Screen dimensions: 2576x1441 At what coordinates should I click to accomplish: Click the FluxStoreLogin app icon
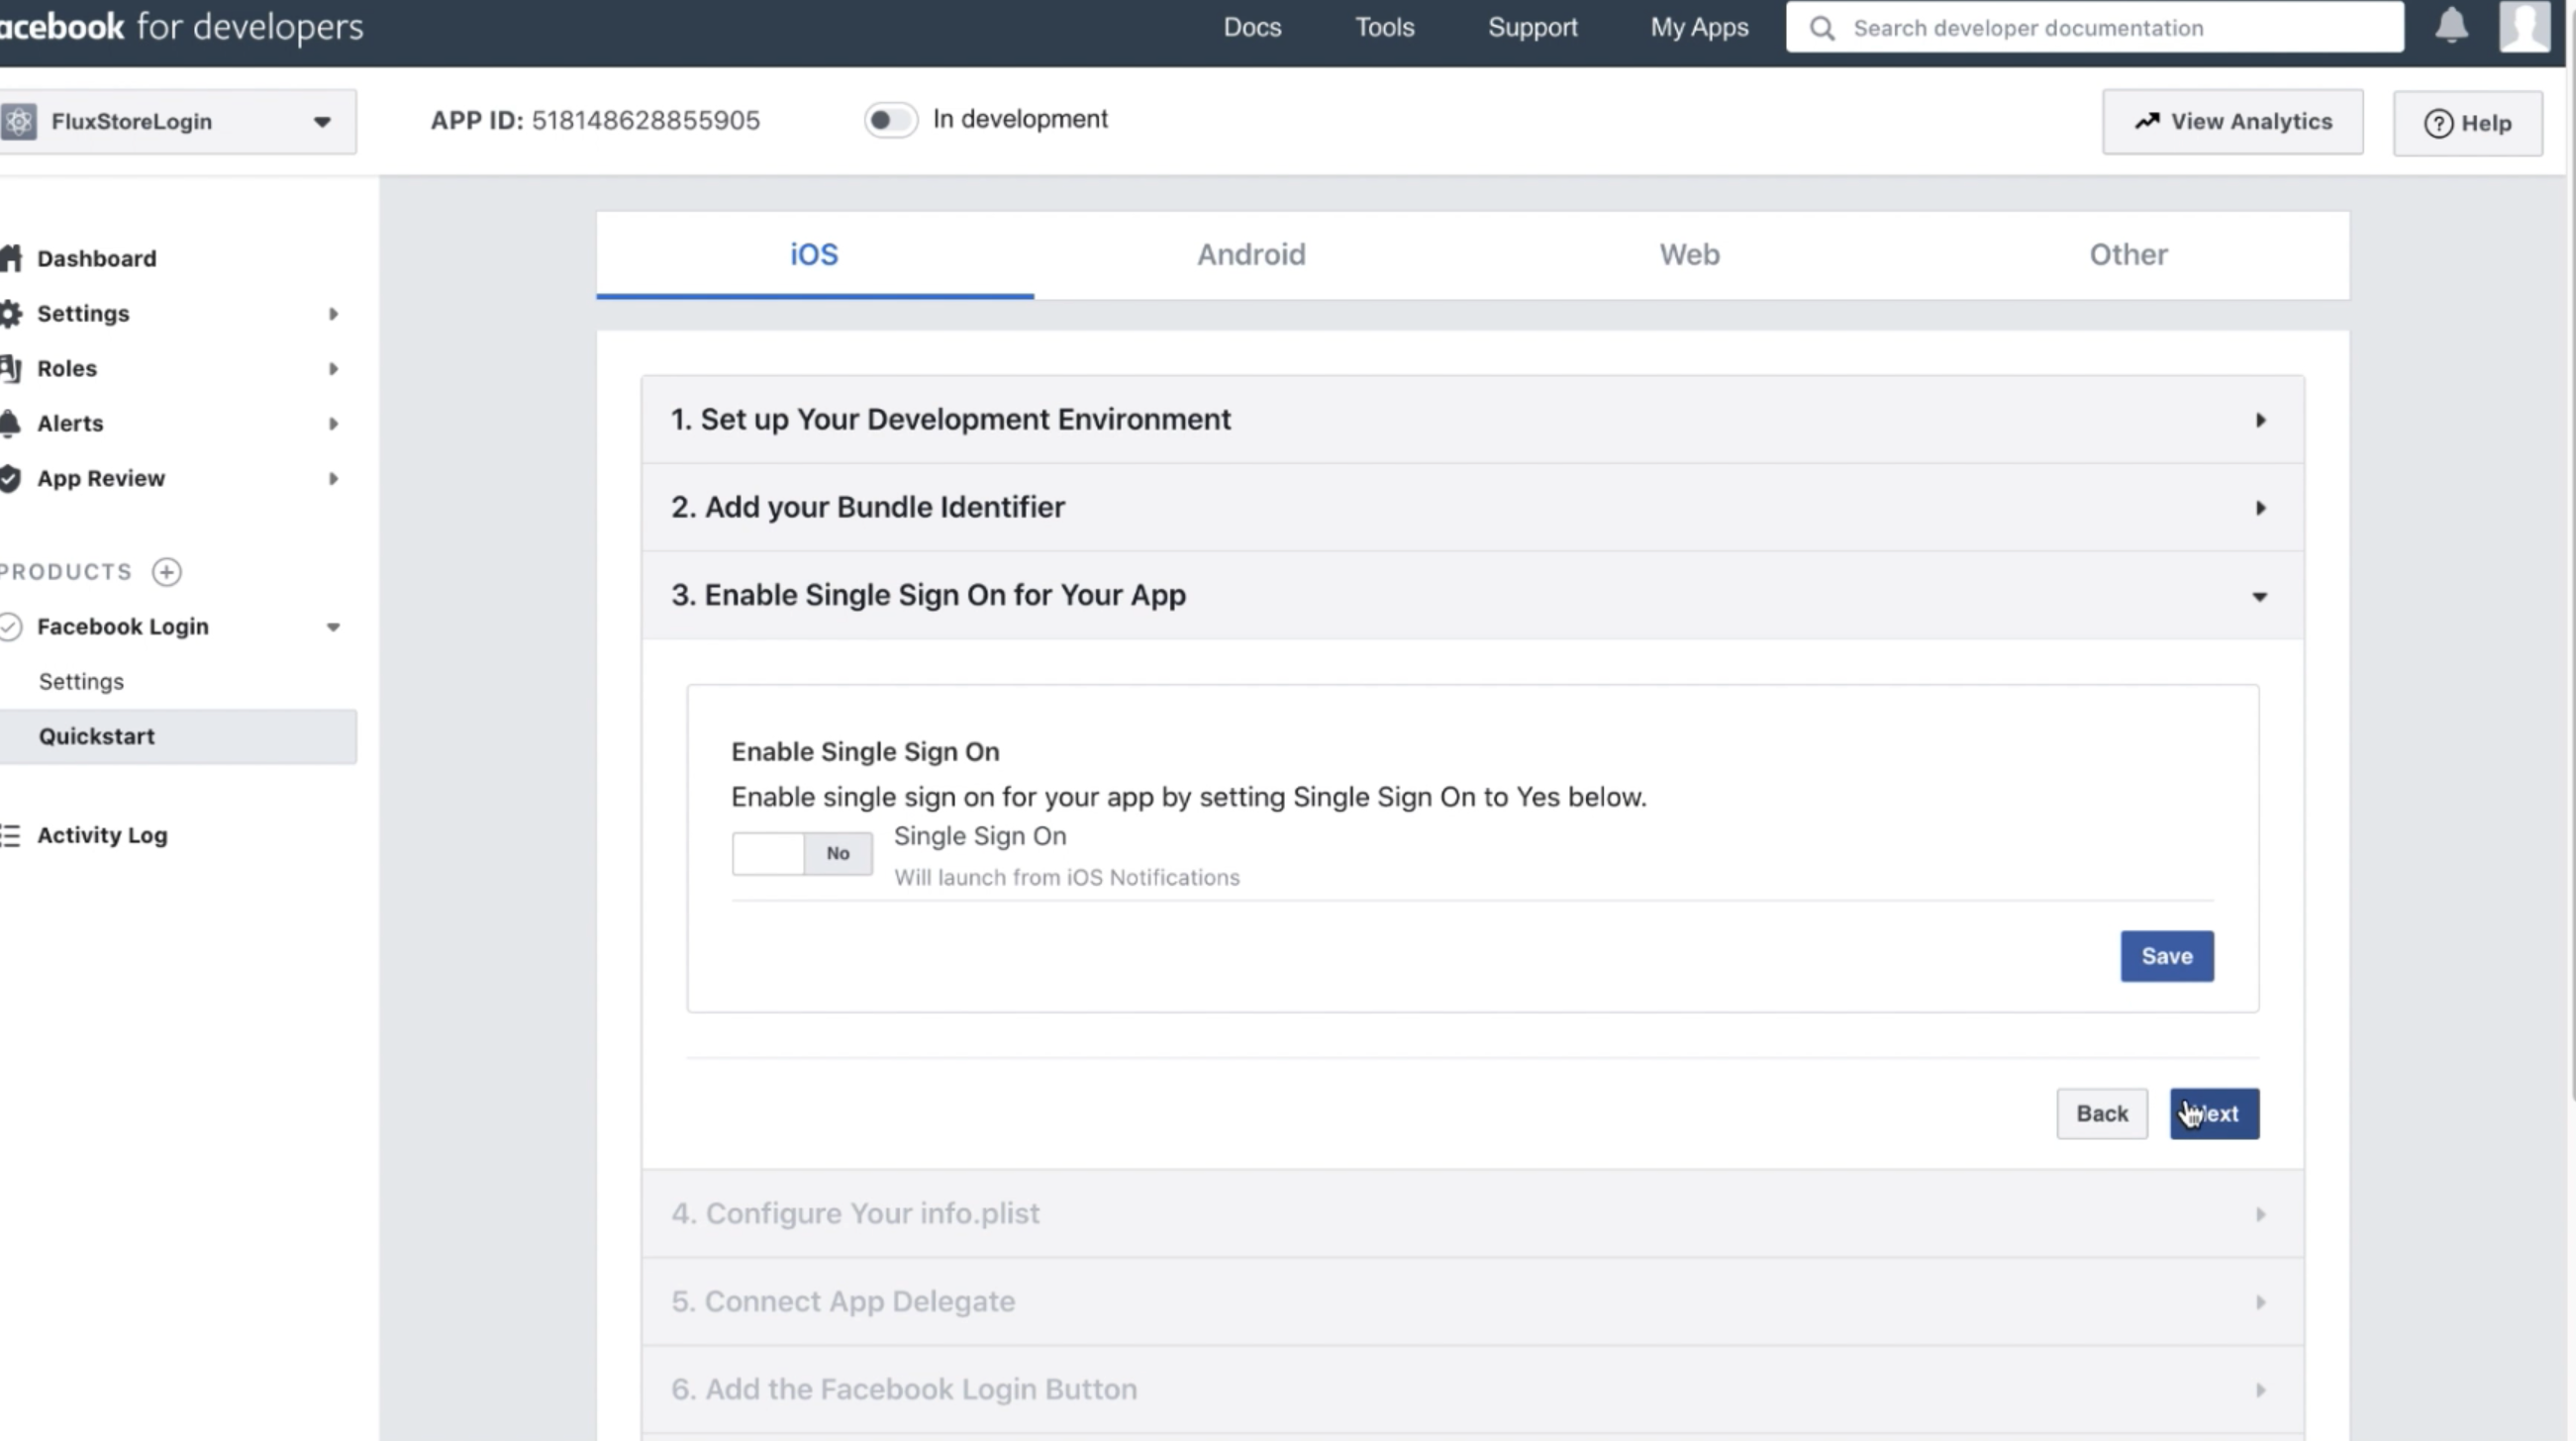[18, 121]
